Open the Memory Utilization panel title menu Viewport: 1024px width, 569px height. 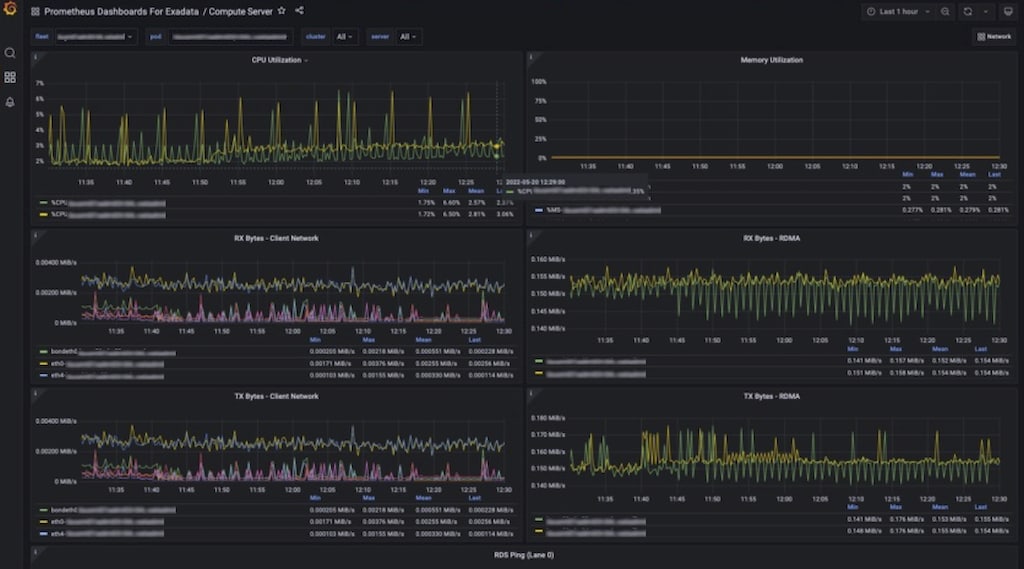coord(771,60)
